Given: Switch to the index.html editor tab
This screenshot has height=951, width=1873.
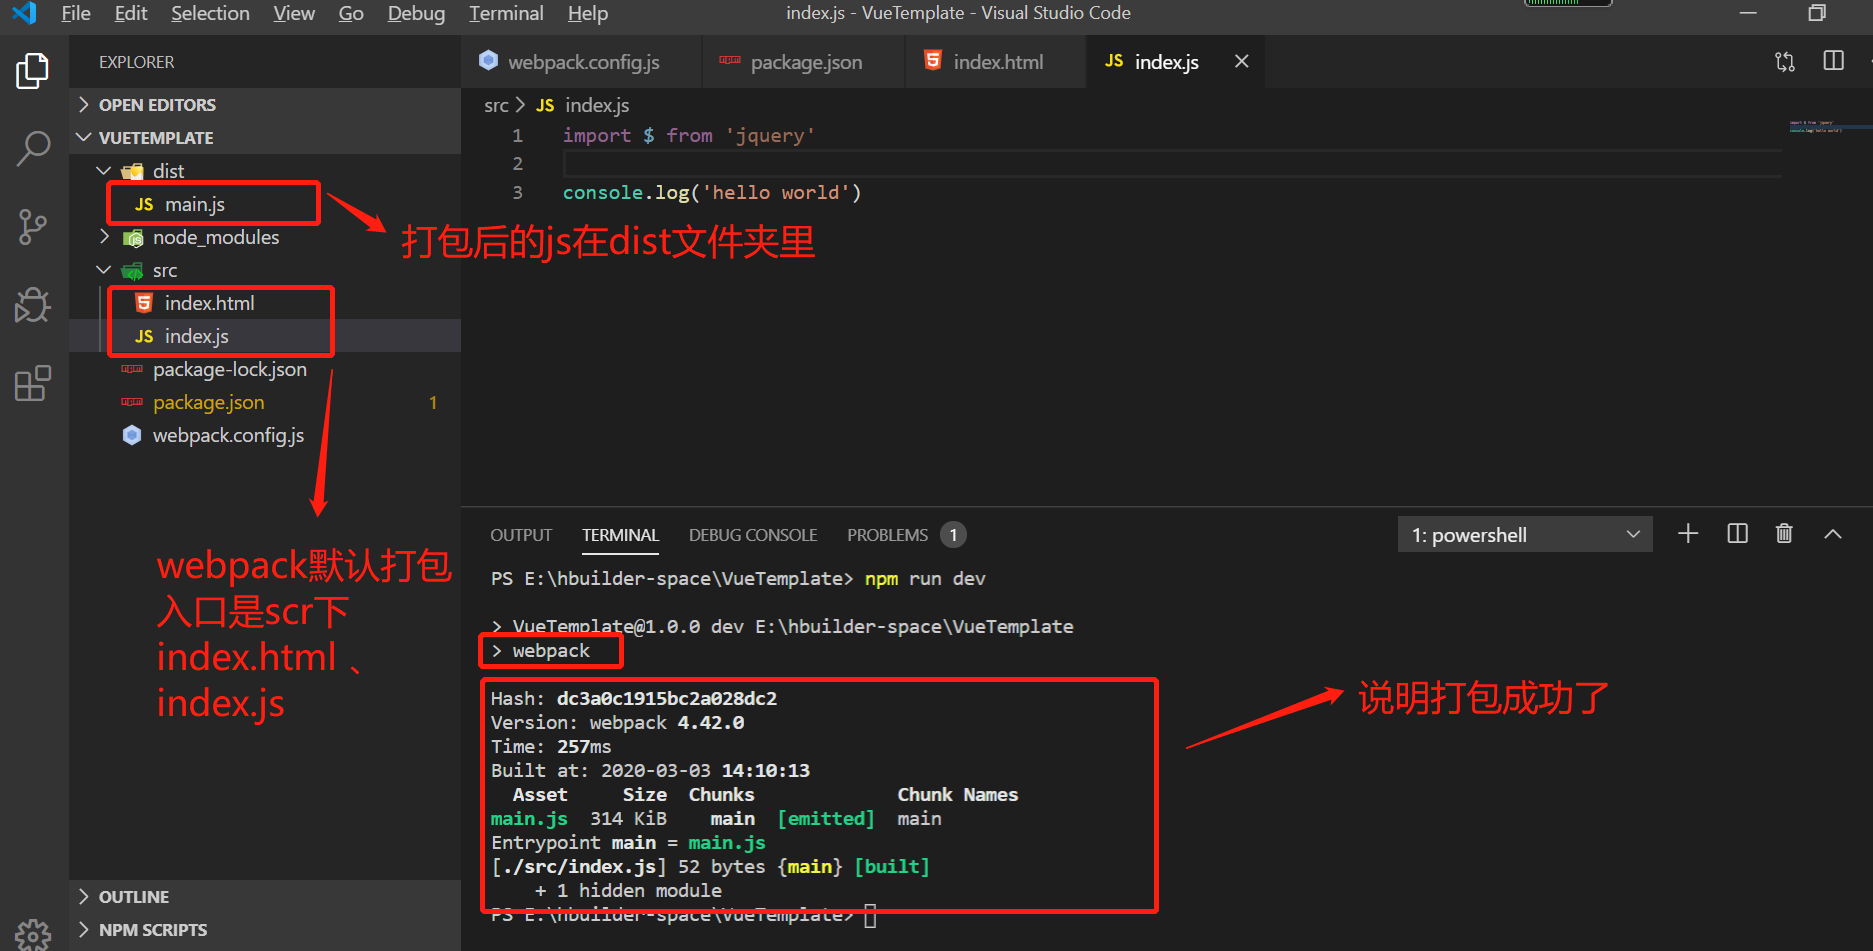Looking at the screenshot, I should (x=996, y=62).
